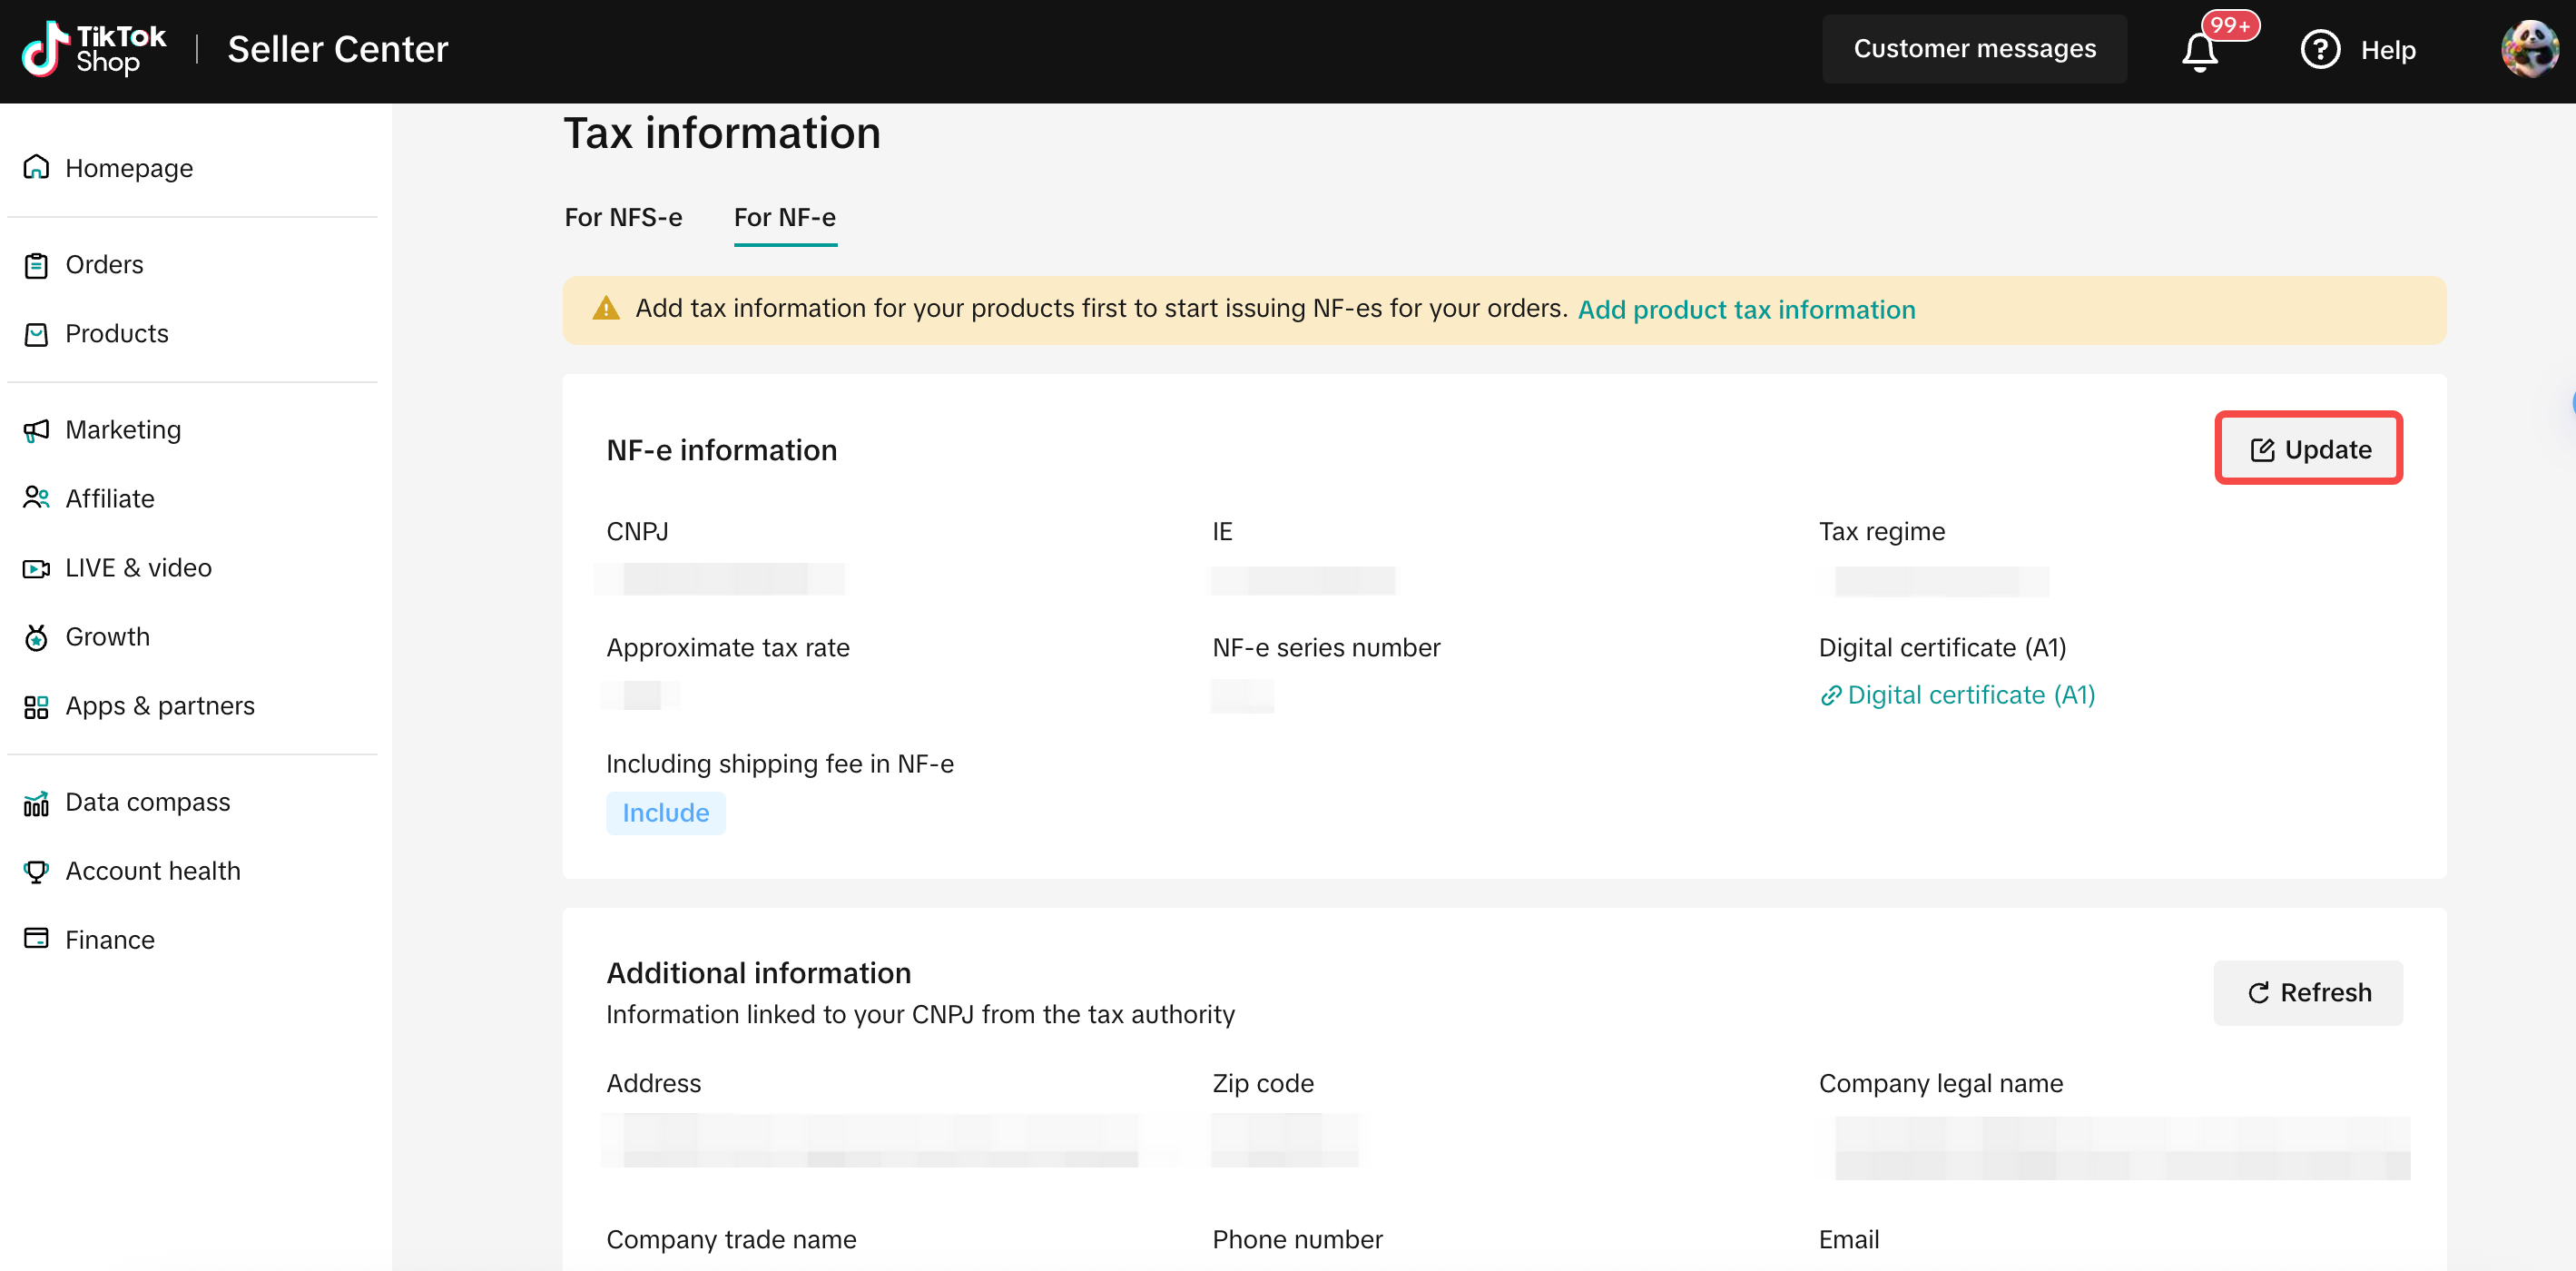Click the Tax information heading
The height and width of the screenshot is (1271, 2576).
click(722, 133)
